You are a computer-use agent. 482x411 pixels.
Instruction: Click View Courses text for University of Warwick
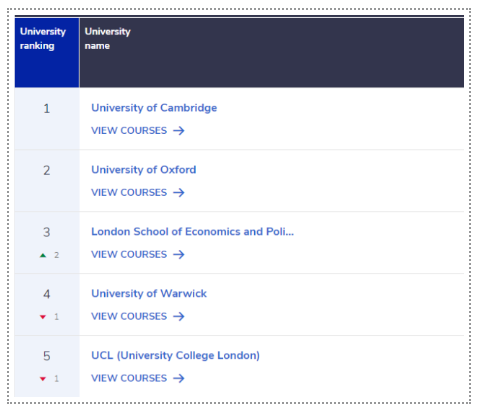pyautogui.click(x=129, y=316)
